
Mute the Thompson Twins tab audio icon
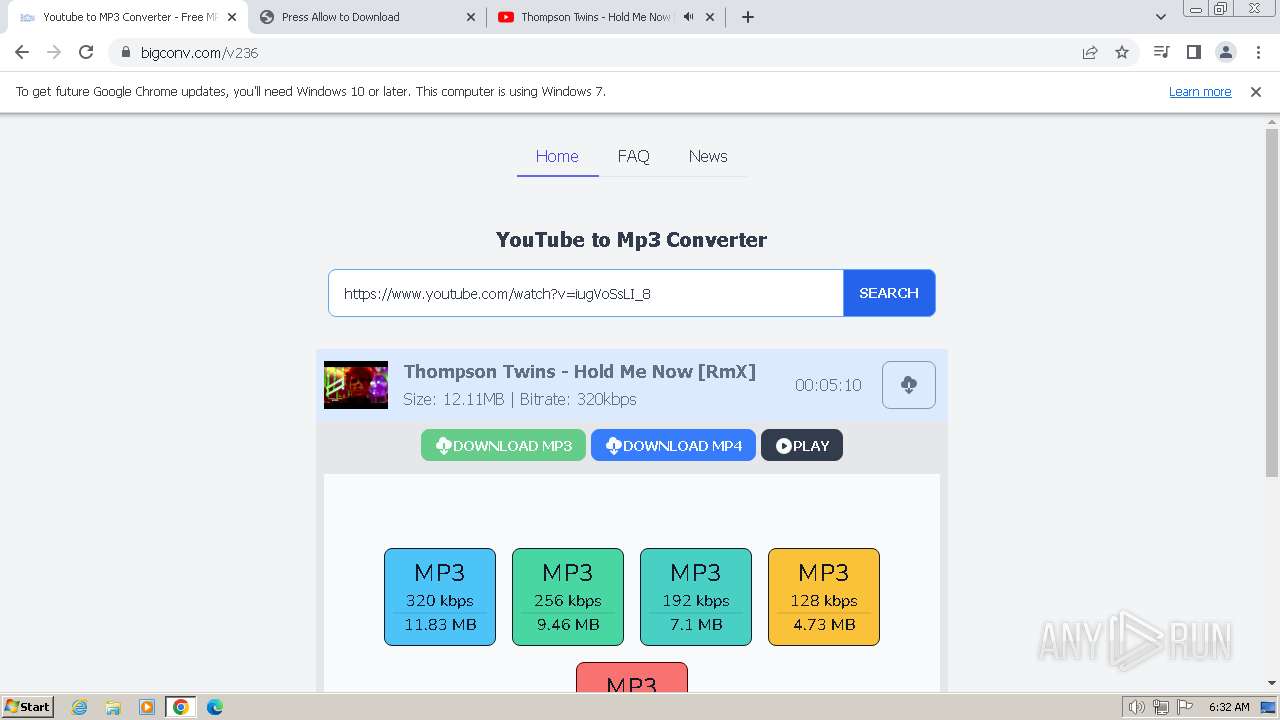pyautogui.click(x=688, y=17)
